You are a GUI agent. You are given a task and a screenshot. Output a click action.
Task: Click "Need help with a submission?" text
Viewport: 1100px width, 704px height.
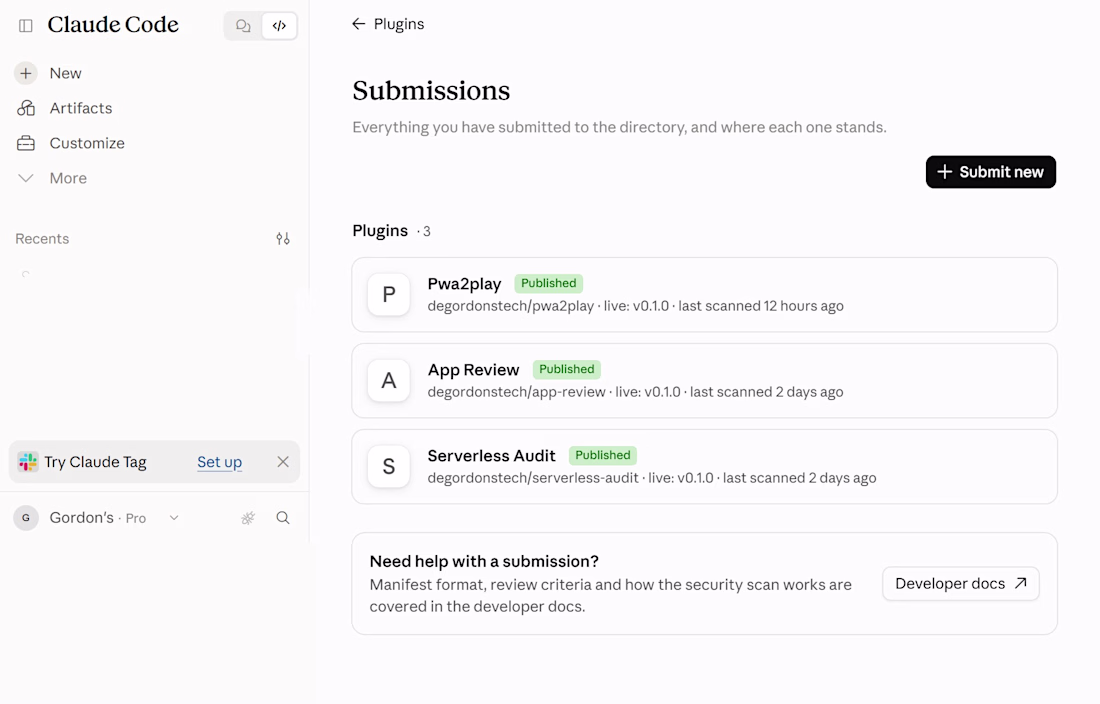[x=484, y=562]
